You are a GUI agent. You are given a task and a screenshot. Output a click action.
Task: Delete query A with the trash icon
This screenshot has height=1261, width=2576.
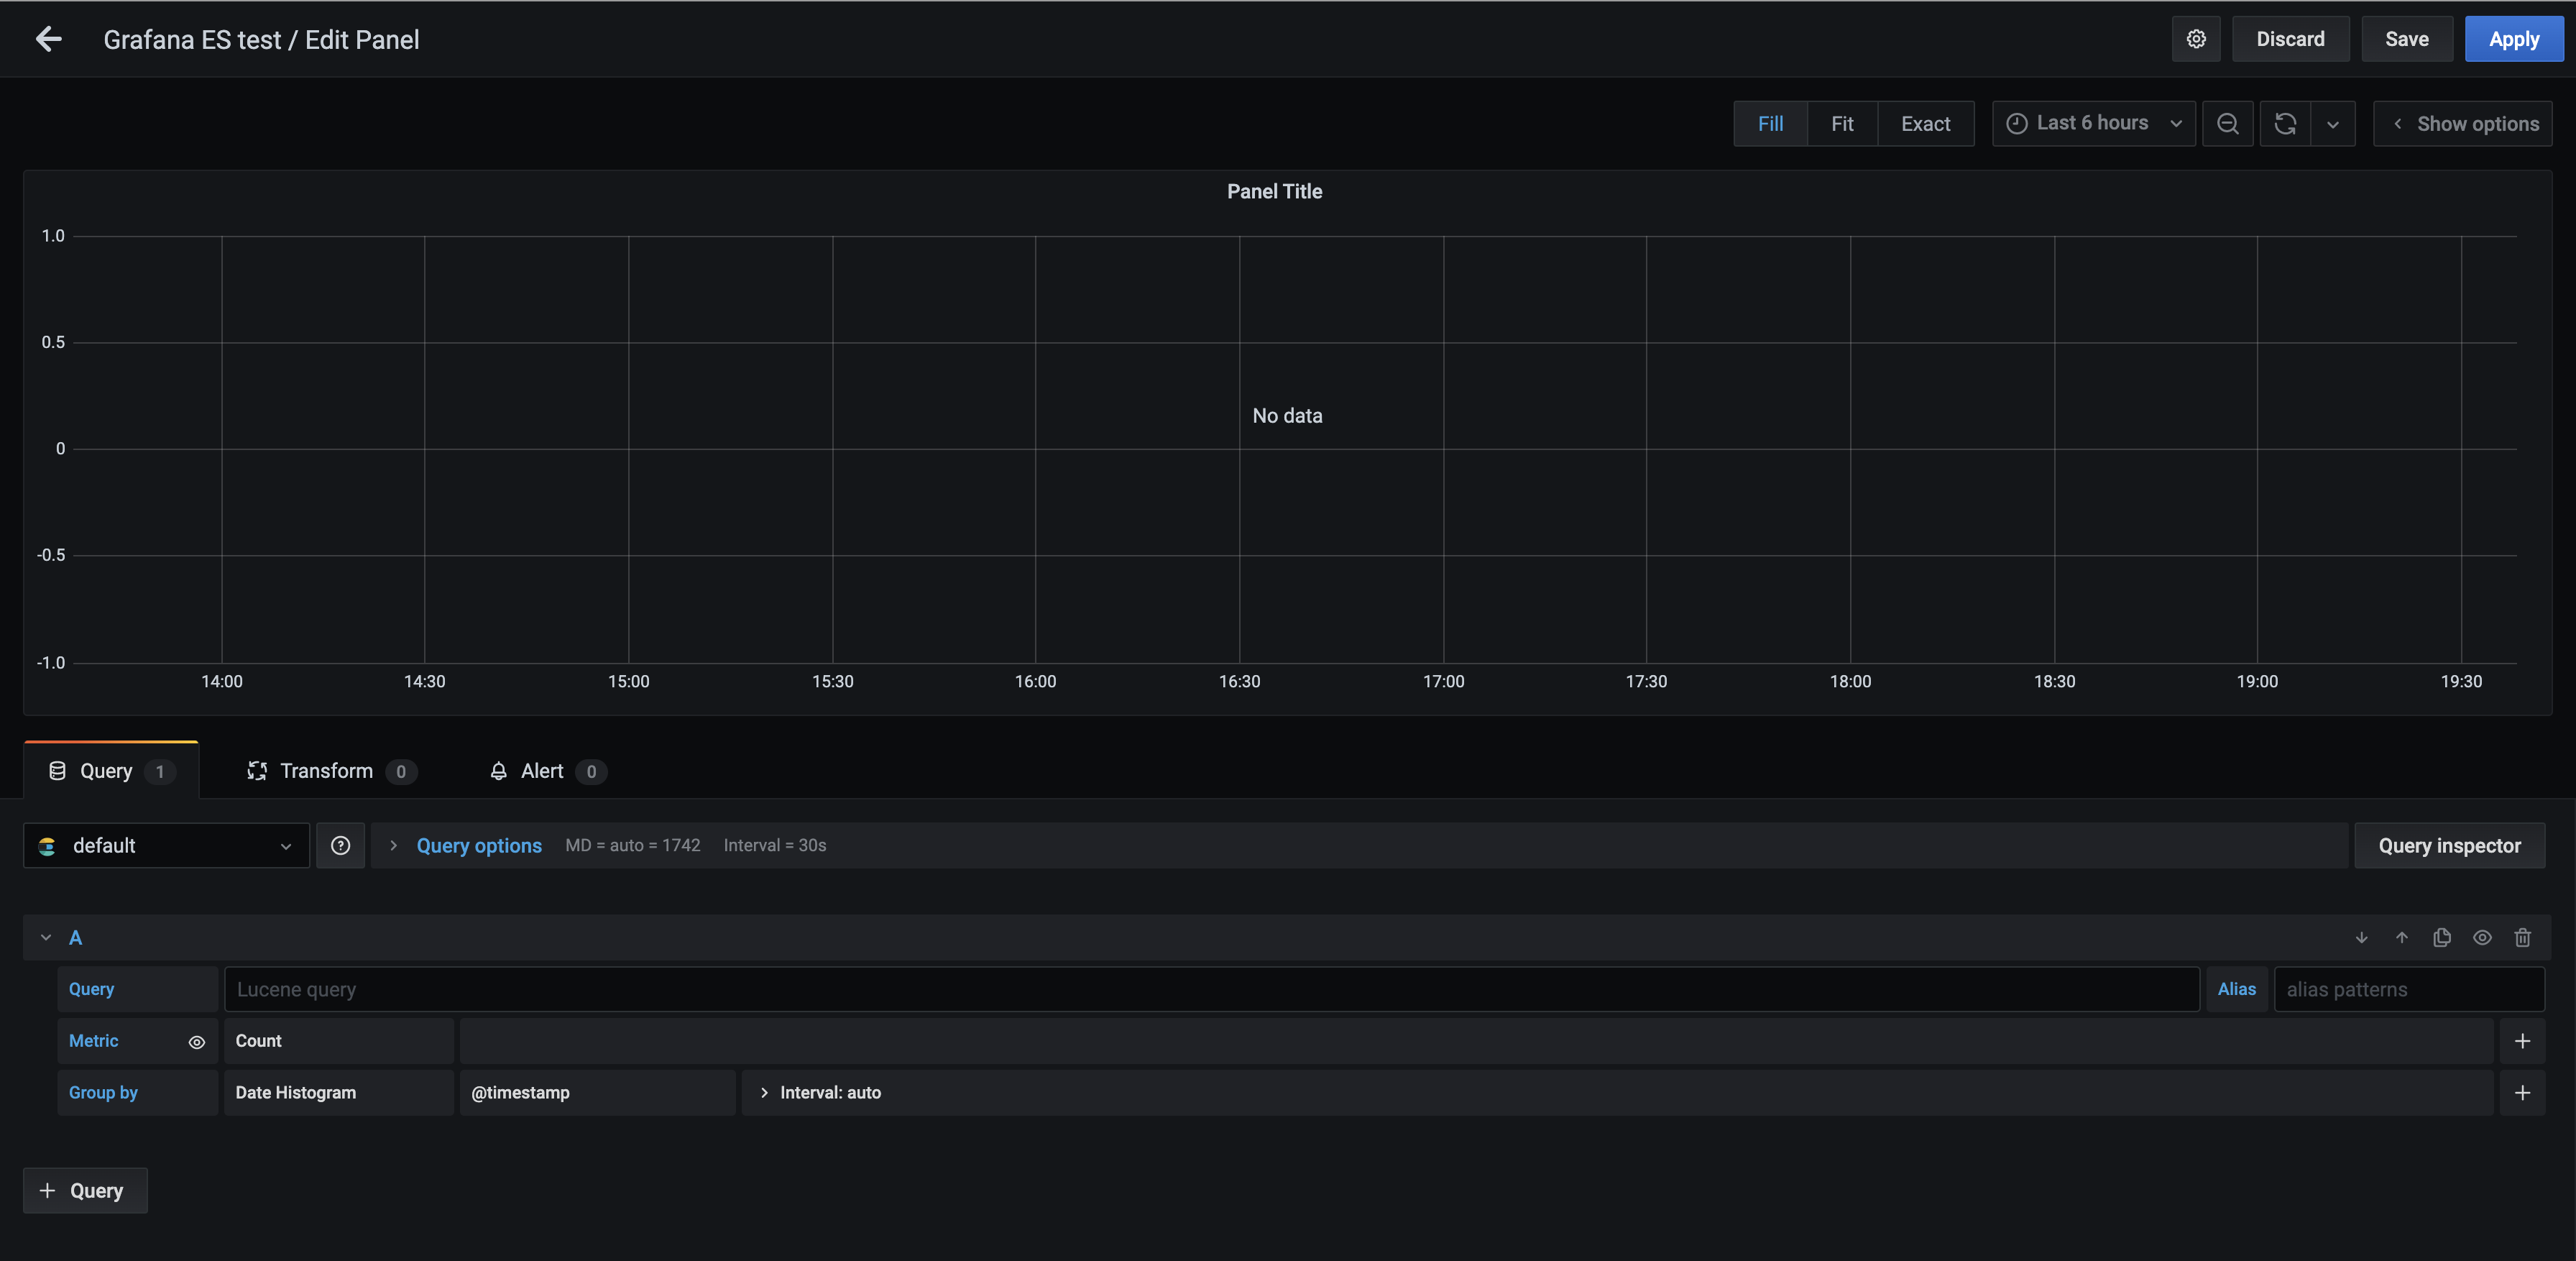[2523, 938]
